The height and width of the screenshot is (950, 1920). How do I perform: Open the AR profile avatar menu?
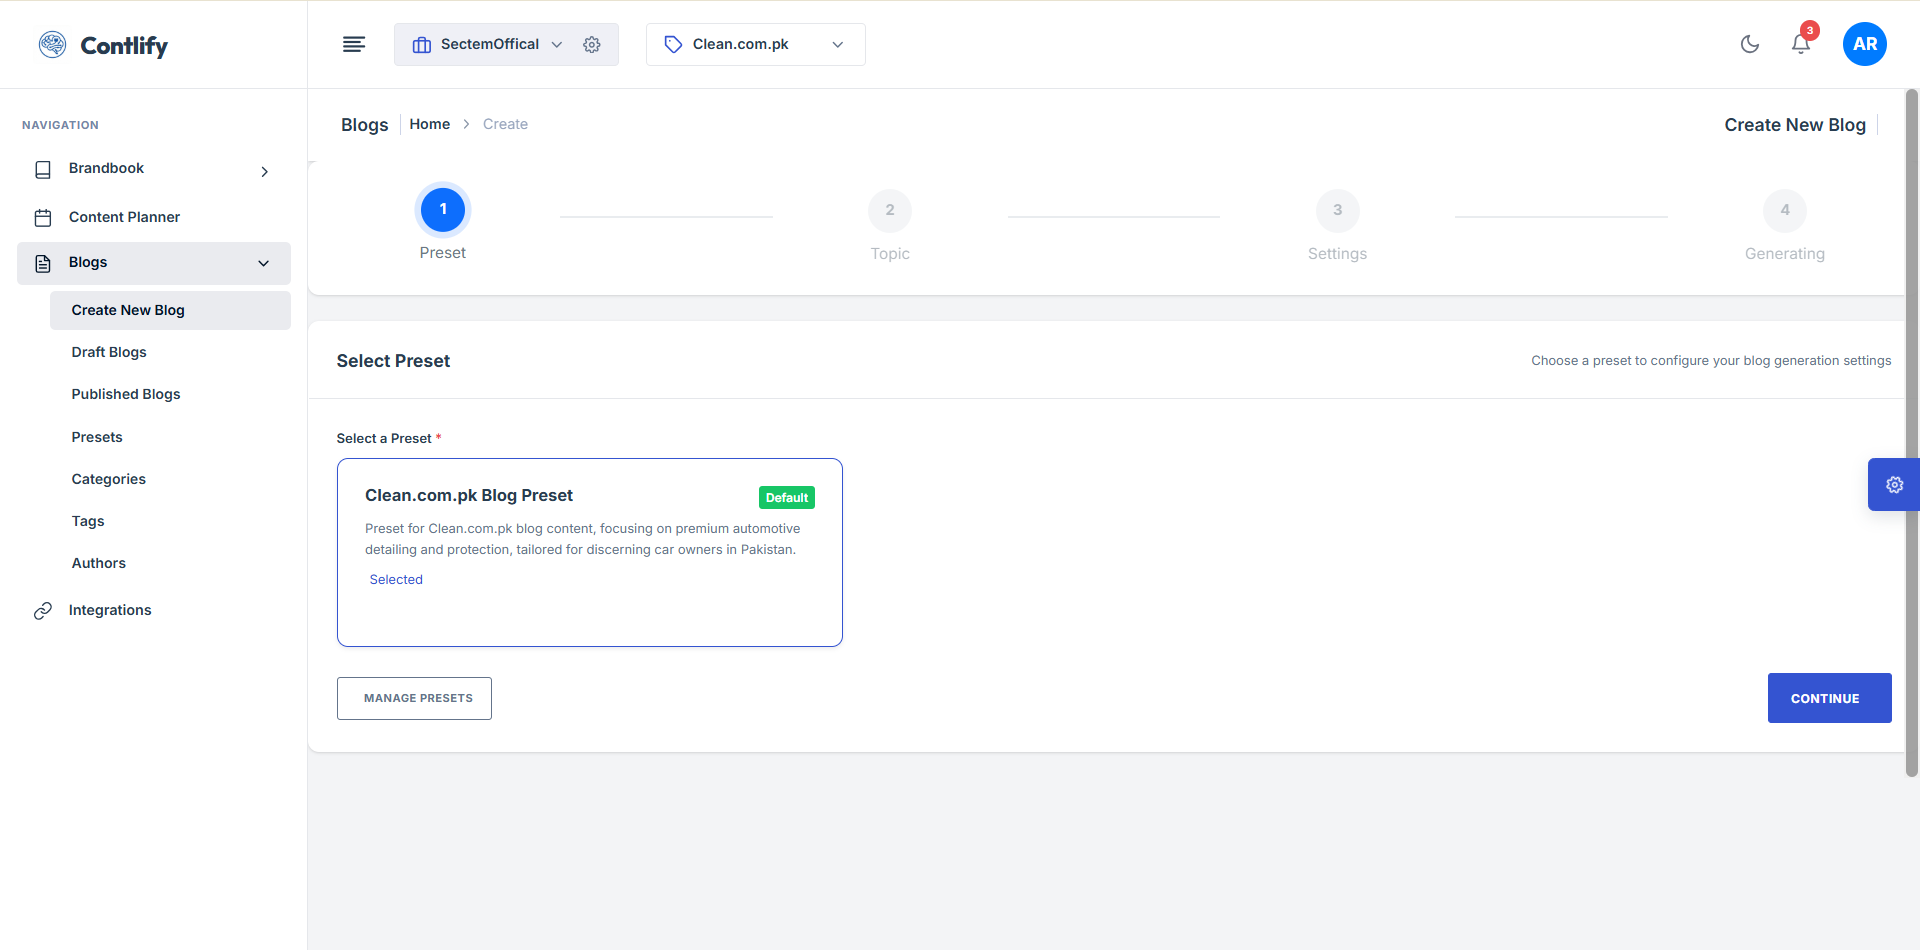1864,44
